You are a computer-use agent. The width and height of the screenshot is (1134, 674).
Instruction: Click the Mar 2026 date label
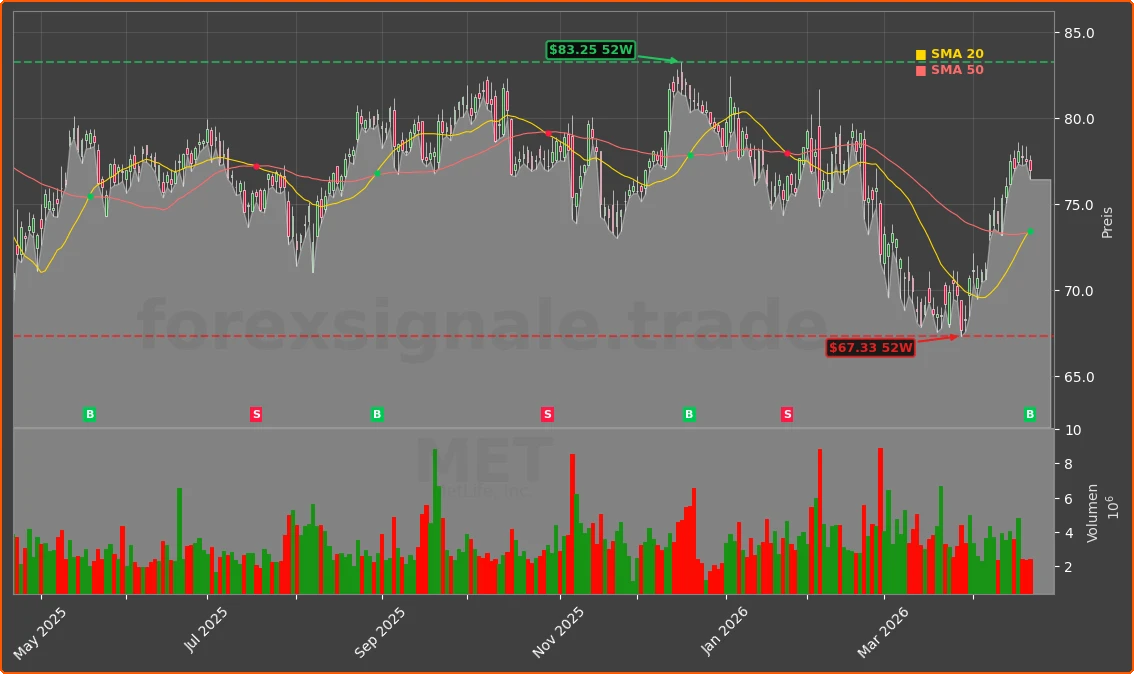click(882, 632)
